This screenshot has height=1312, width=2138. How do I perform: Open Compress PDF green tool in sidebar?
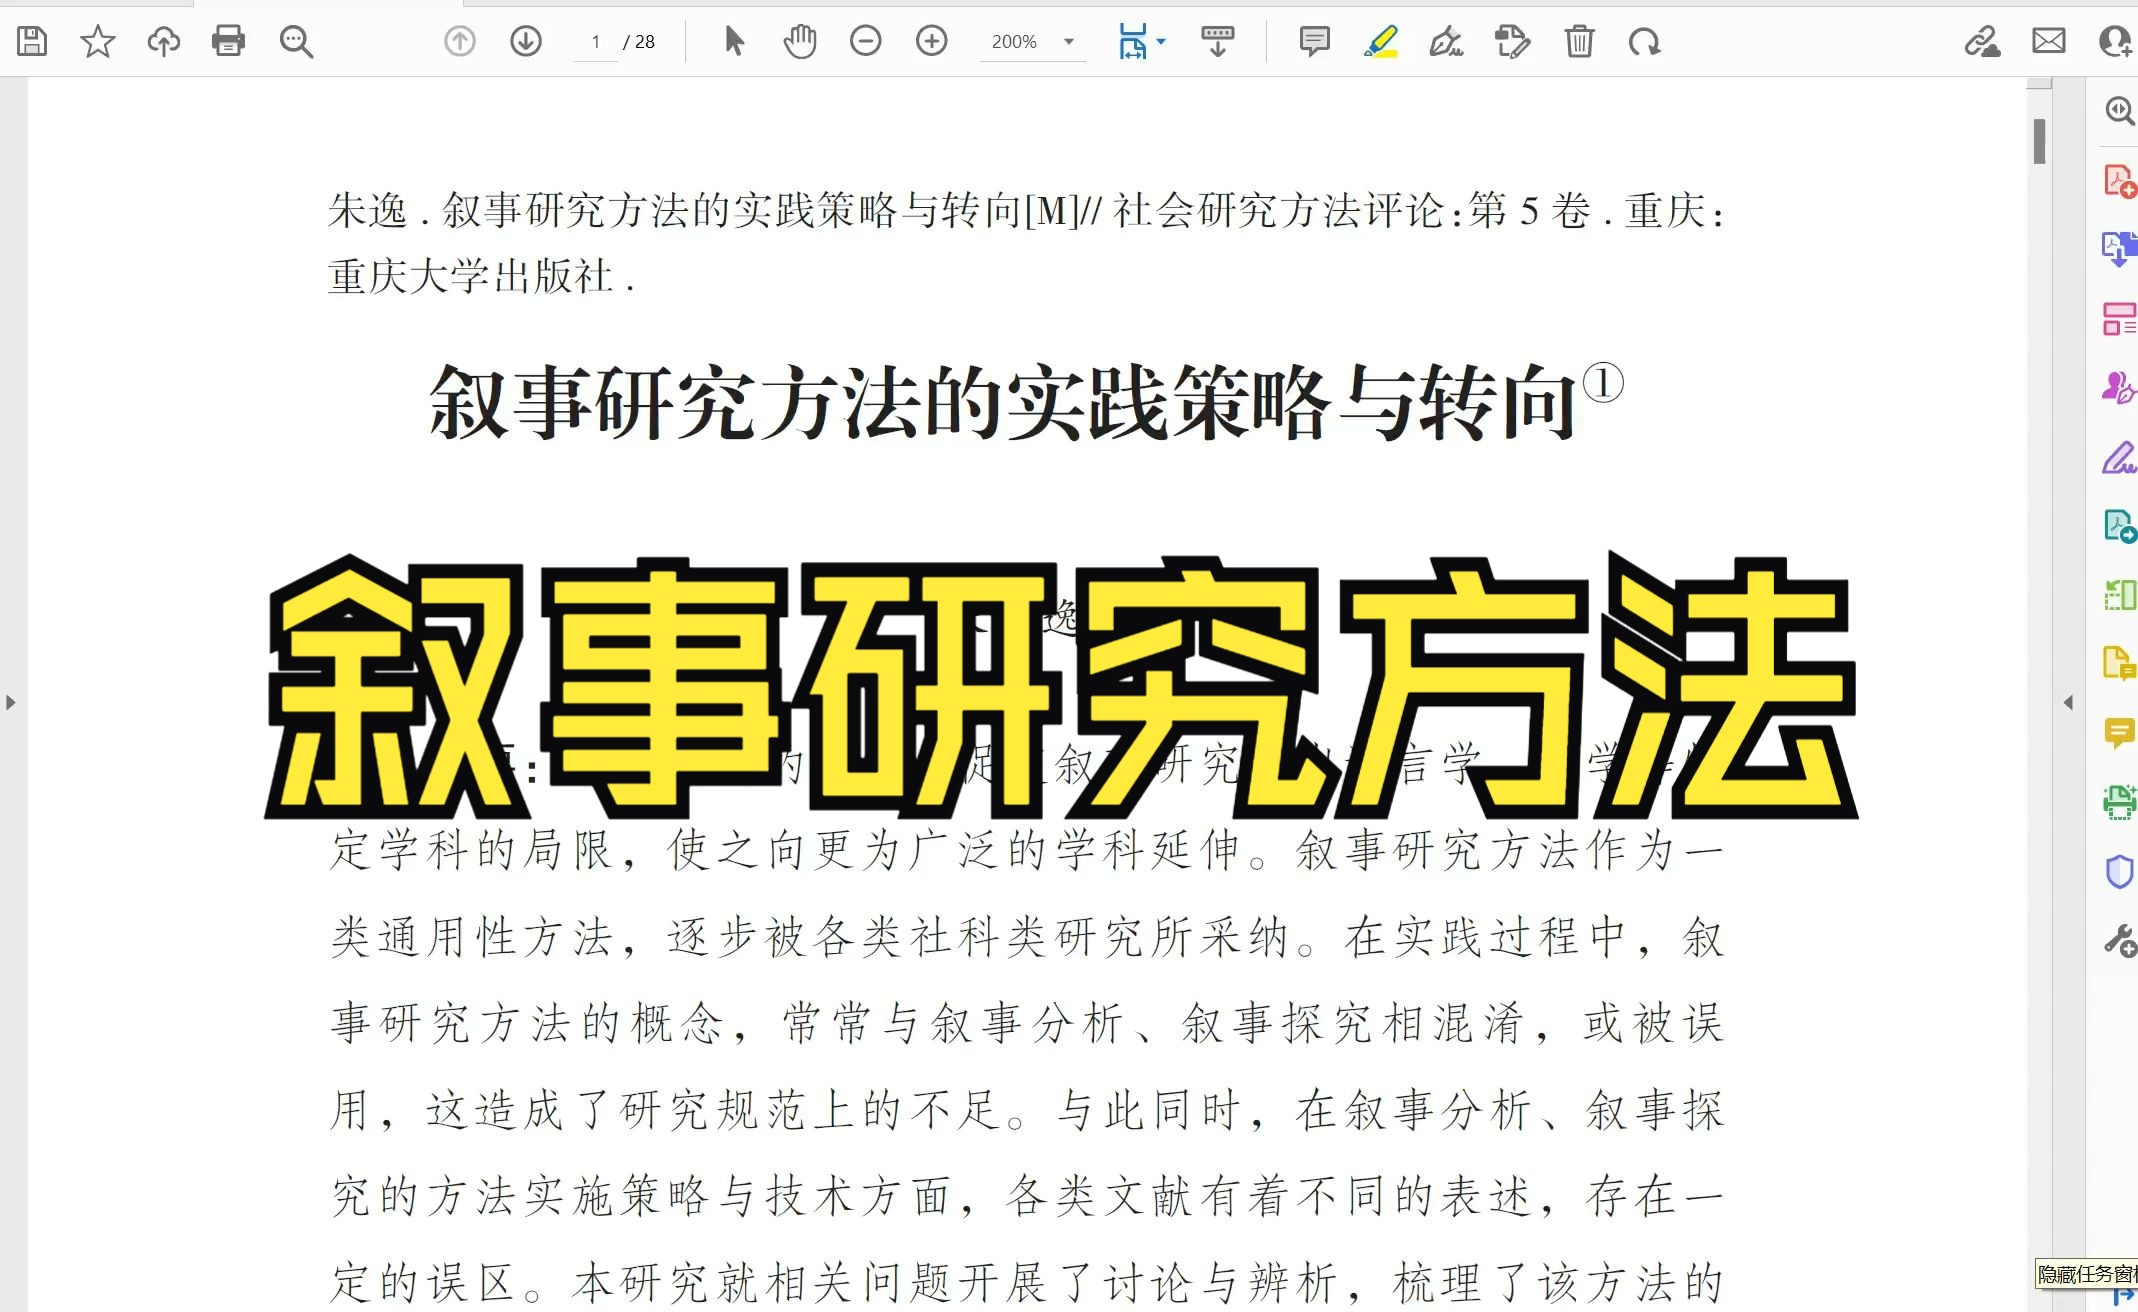(2119, 595)
